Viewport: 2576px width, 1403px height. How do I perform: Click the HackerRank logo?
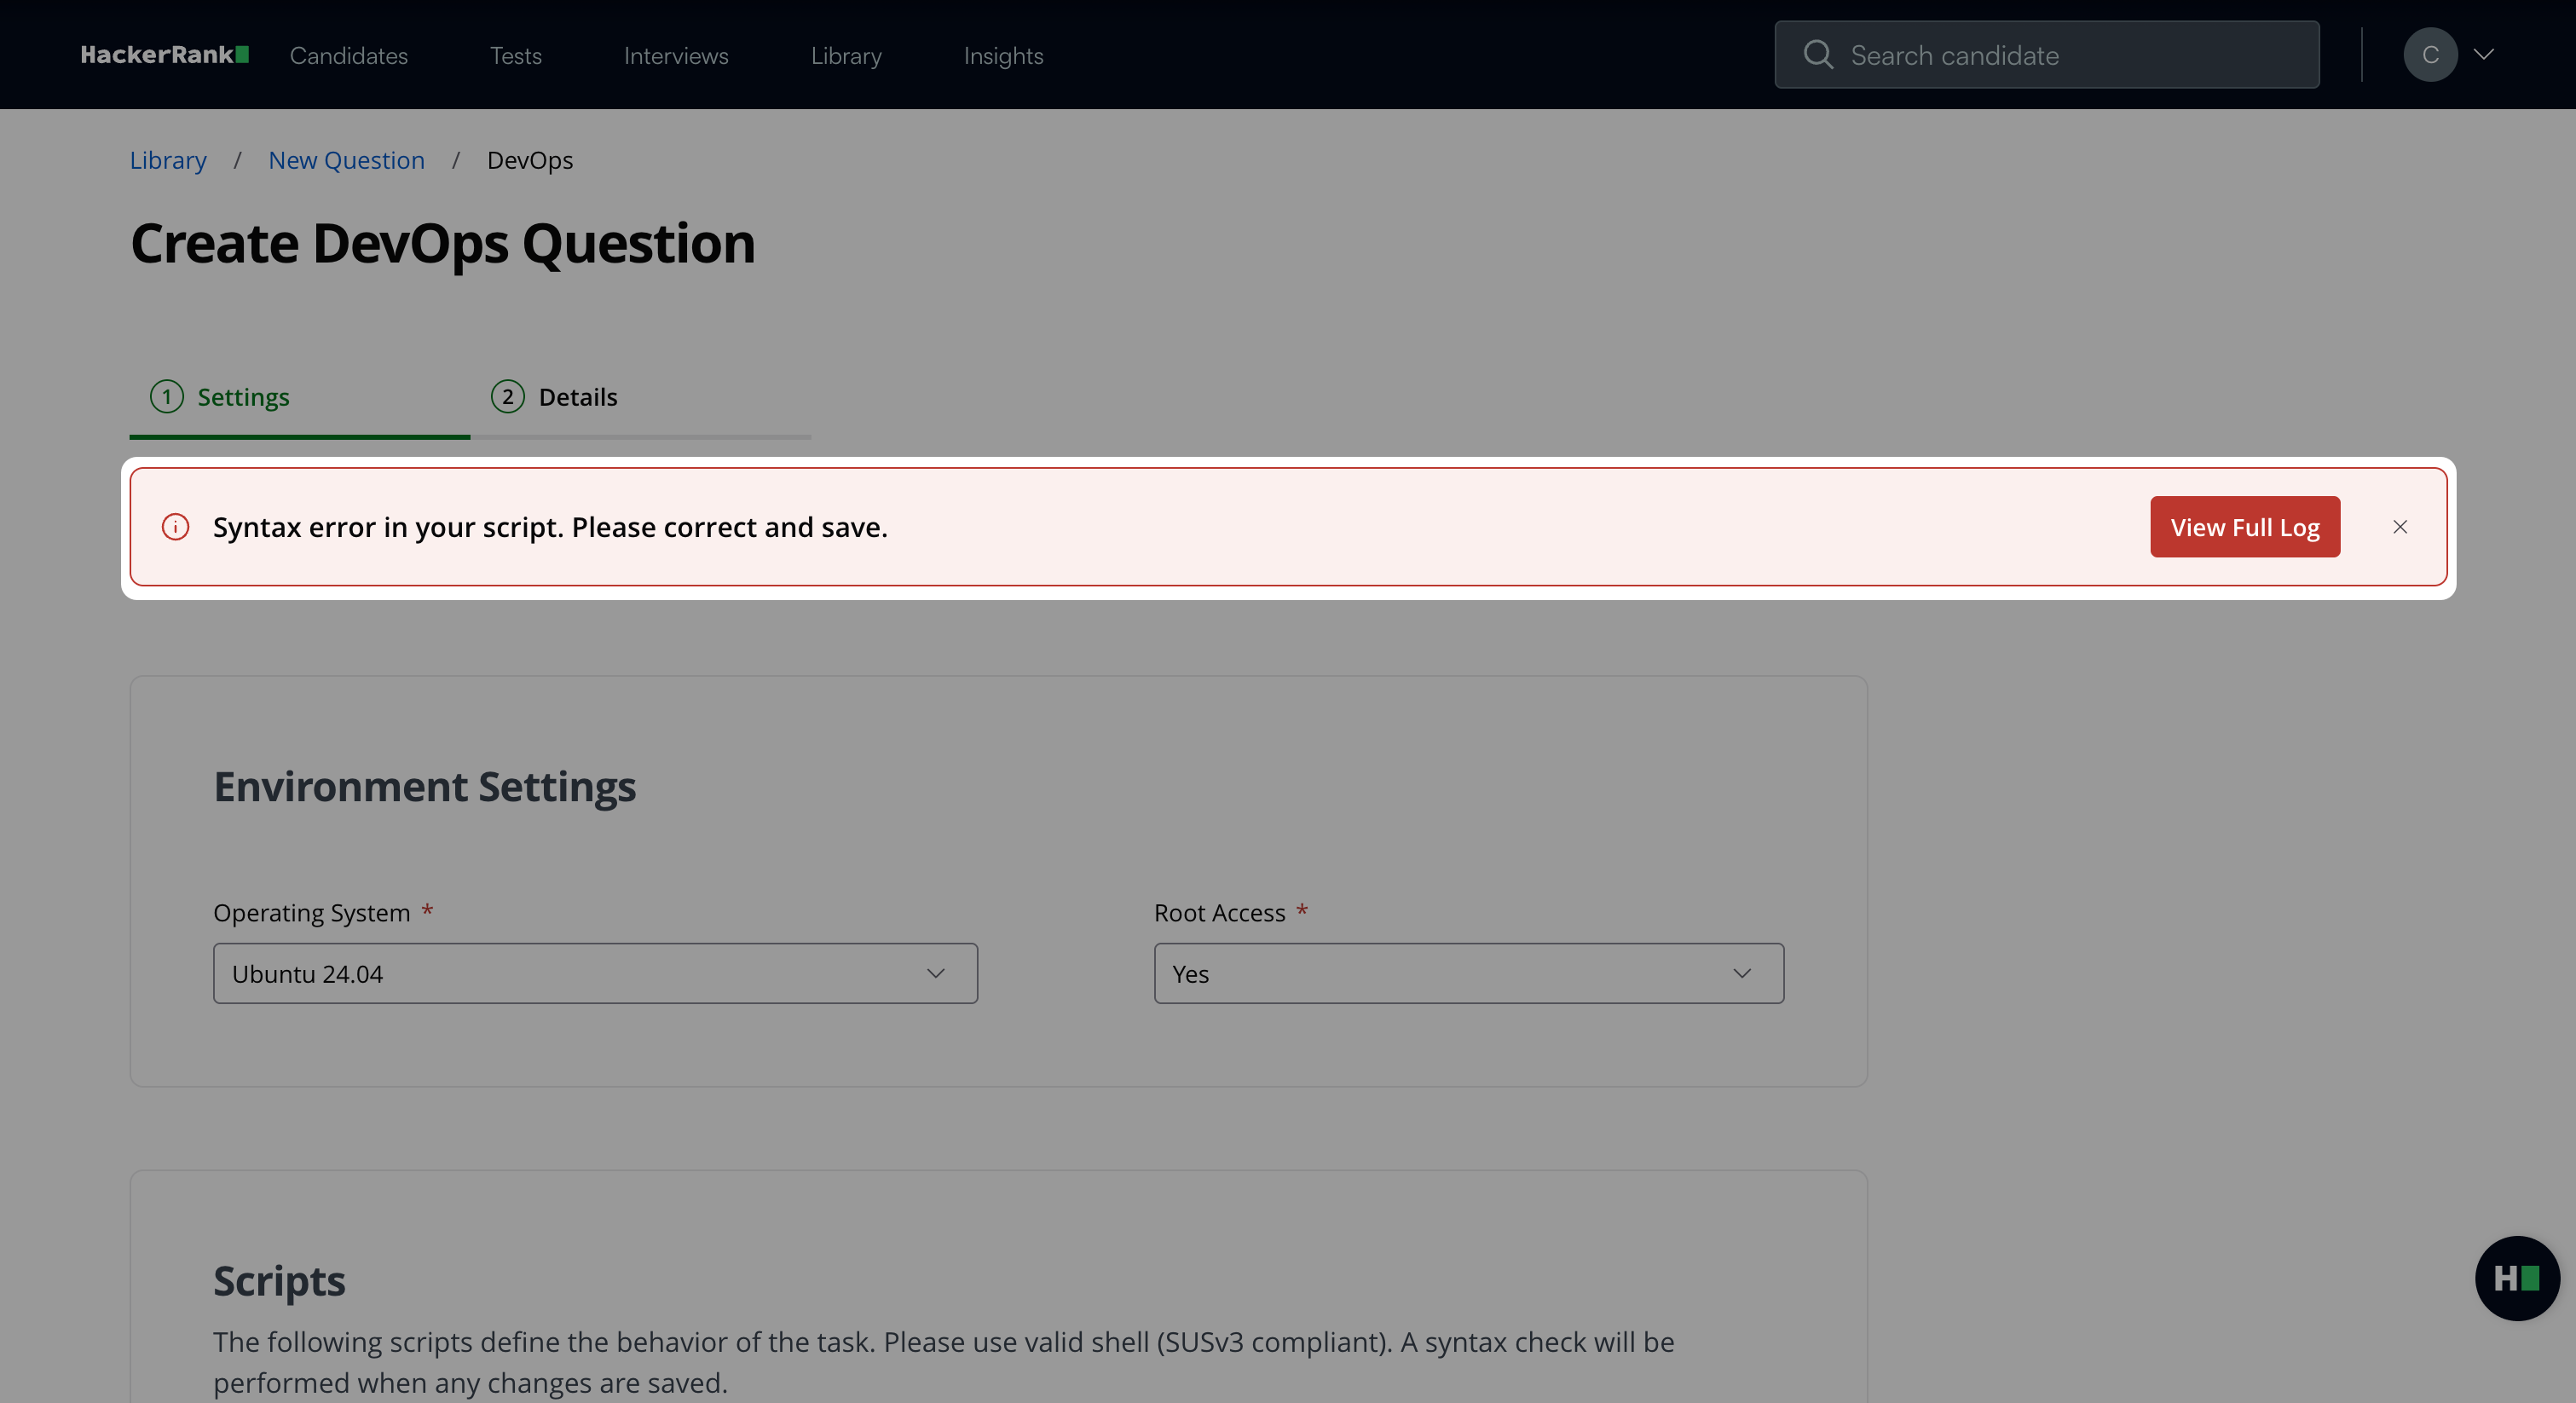pyautogui.click(x=164, y=55)
